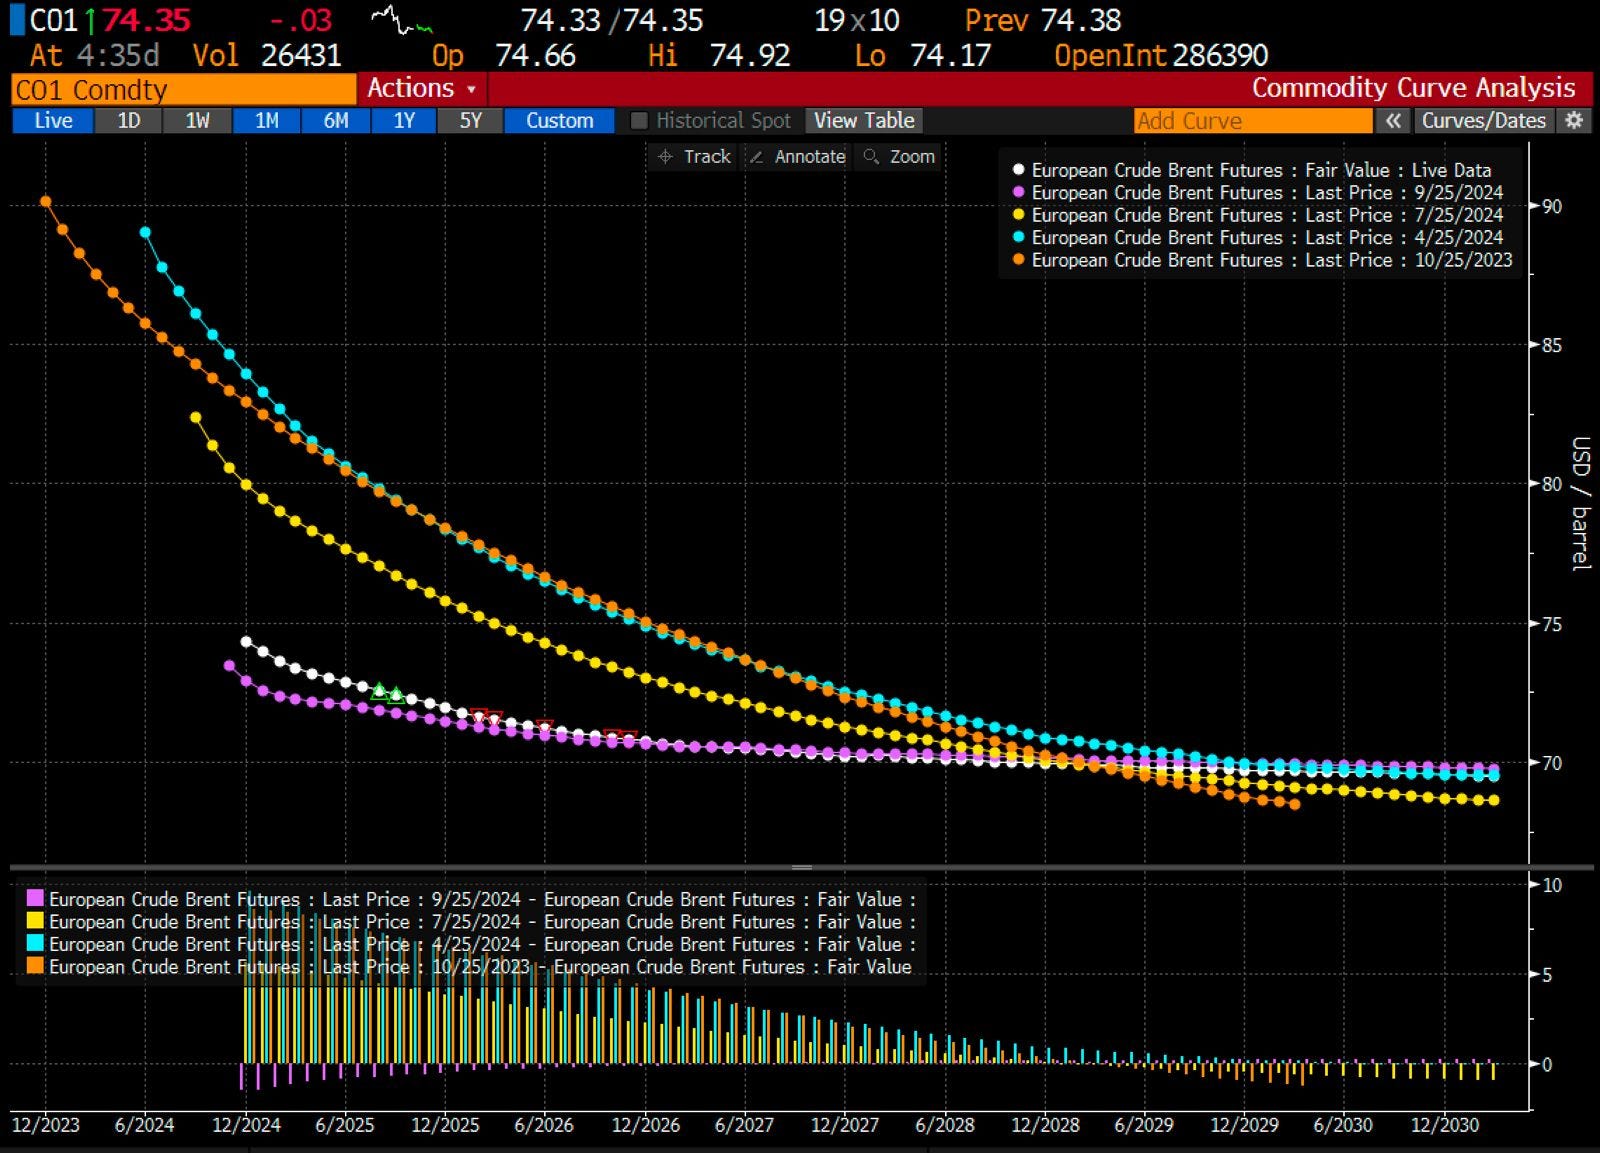The width and height of the screenshot is (1600, 1153).
Task: Open the chart settings gear icon
Action: 1575,120
